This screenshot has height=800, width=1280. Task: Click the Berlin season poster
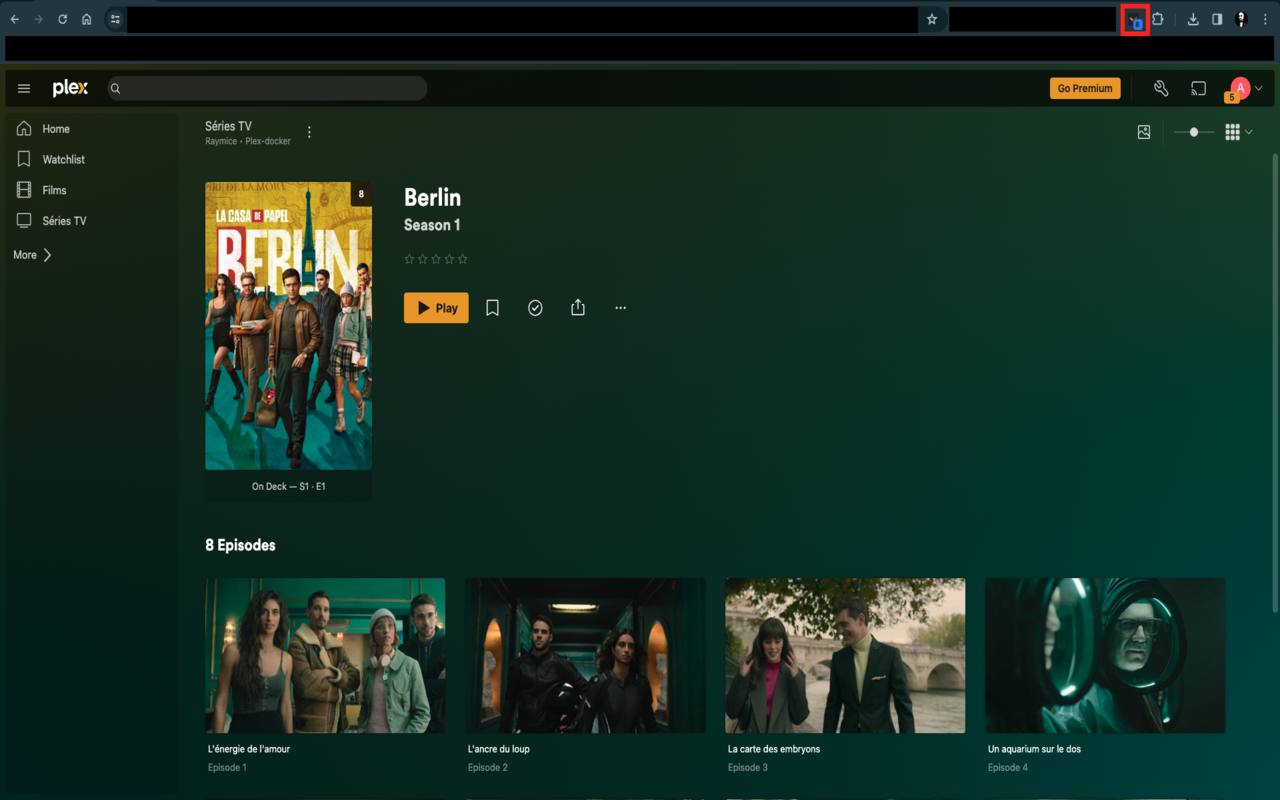tap(288, 326)
